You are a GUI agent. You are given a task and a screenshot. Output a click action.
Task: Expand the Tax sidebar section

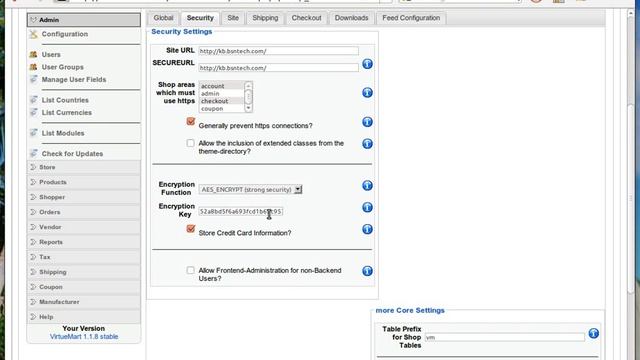pos(84,257)
